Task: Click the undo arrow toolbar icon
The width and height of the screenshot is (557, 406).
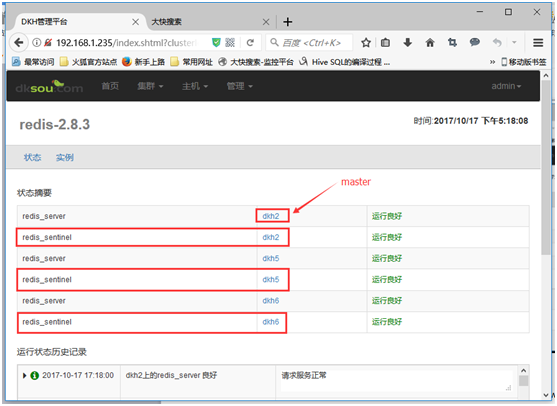Action: [497, 43]
